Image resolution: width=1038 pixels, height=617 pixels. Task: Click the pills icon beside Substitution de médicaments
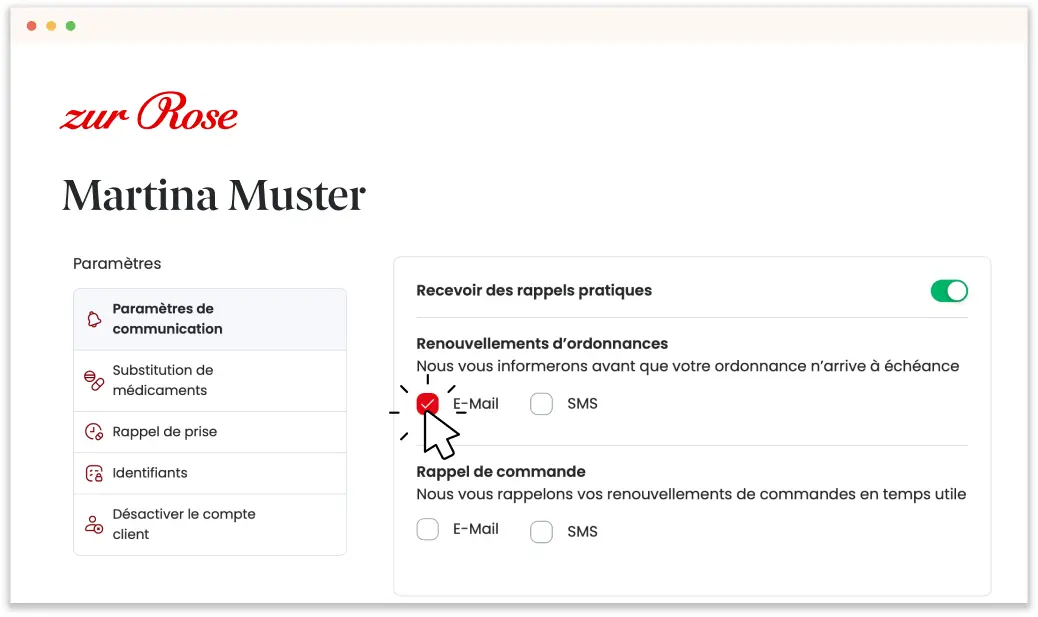coord(94,381)
